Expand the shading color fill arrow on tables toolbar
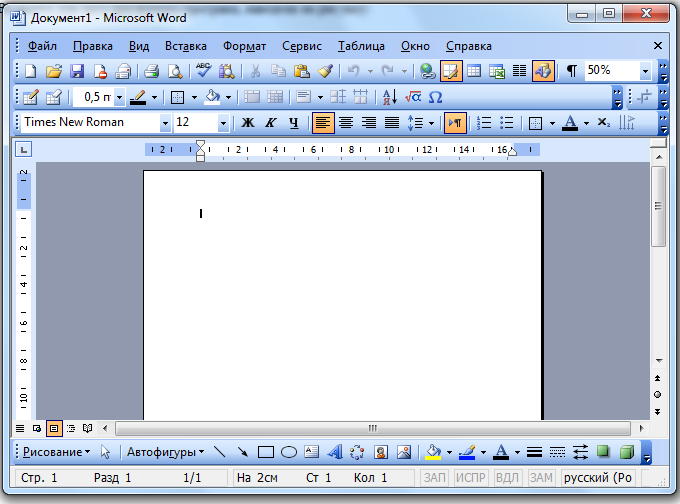680x504 pixels. [x=228, y=98]
